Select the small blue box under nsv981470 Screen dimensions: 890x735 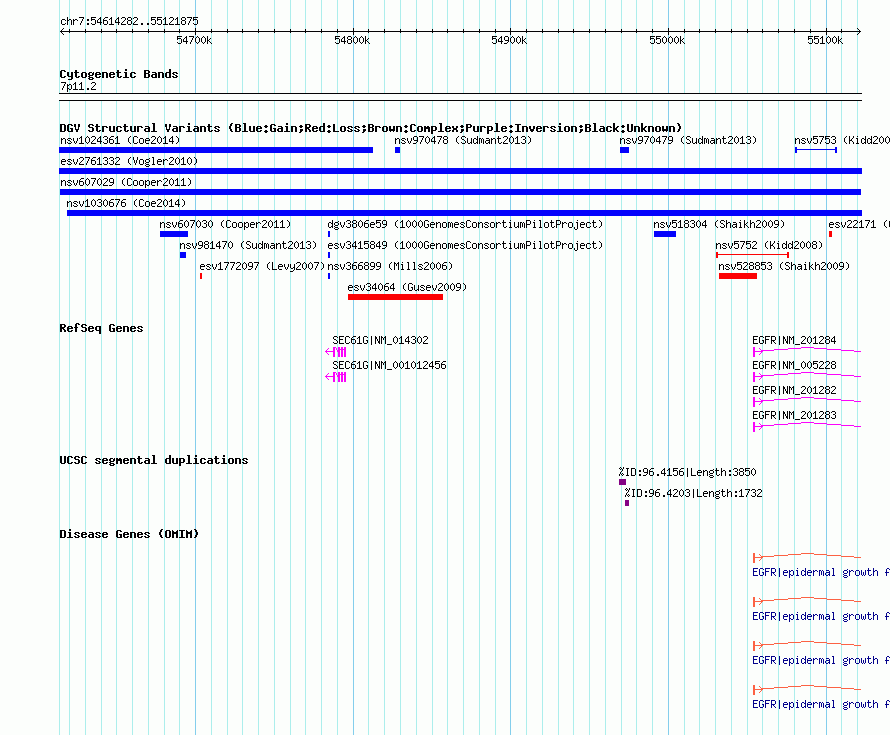(183, 255)
